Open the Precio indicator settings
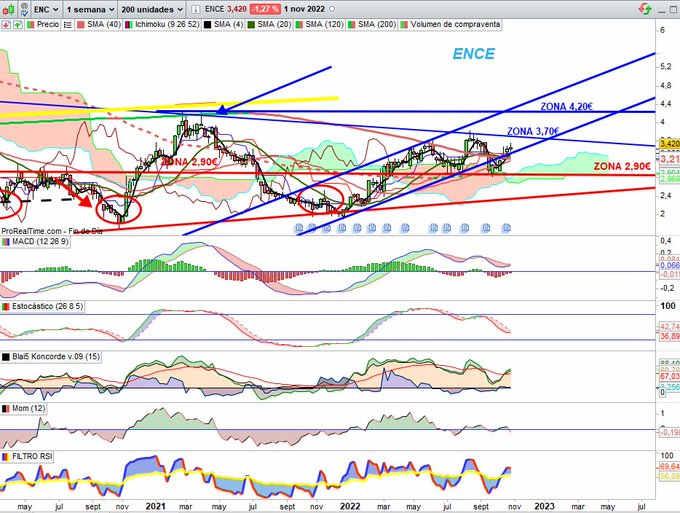The width and height of the screenshot is (680, 513). [47, 25]
